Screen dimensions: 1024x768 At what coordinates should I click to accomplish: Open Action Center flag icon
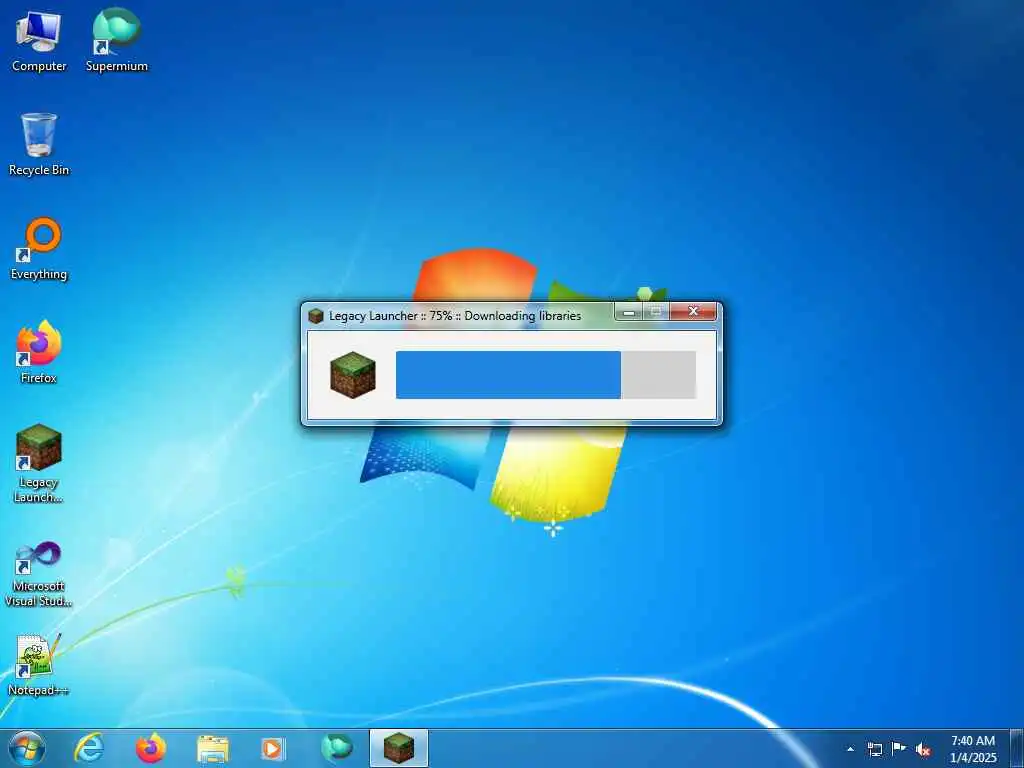pos(899,748)
